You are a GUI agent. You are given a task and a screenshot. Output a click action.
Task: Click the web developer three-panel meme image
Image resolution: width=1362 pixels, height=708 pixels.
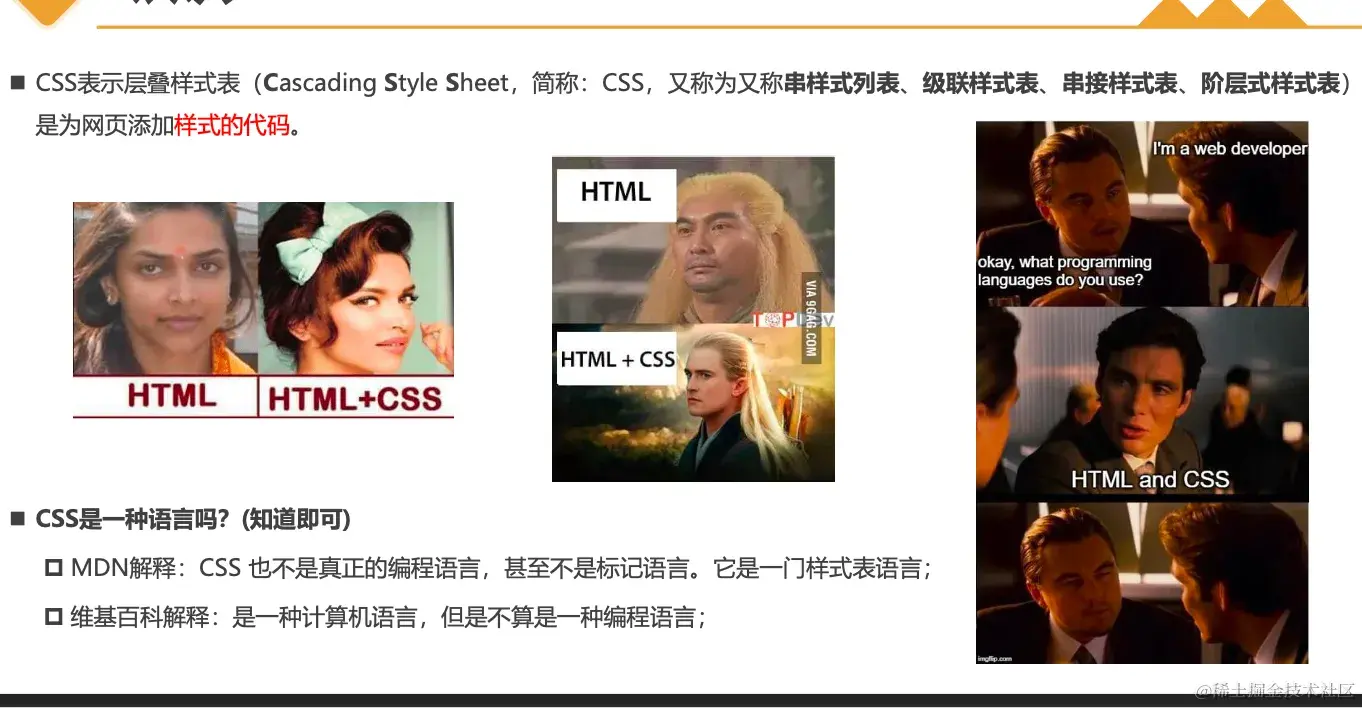pos(1142,392)
